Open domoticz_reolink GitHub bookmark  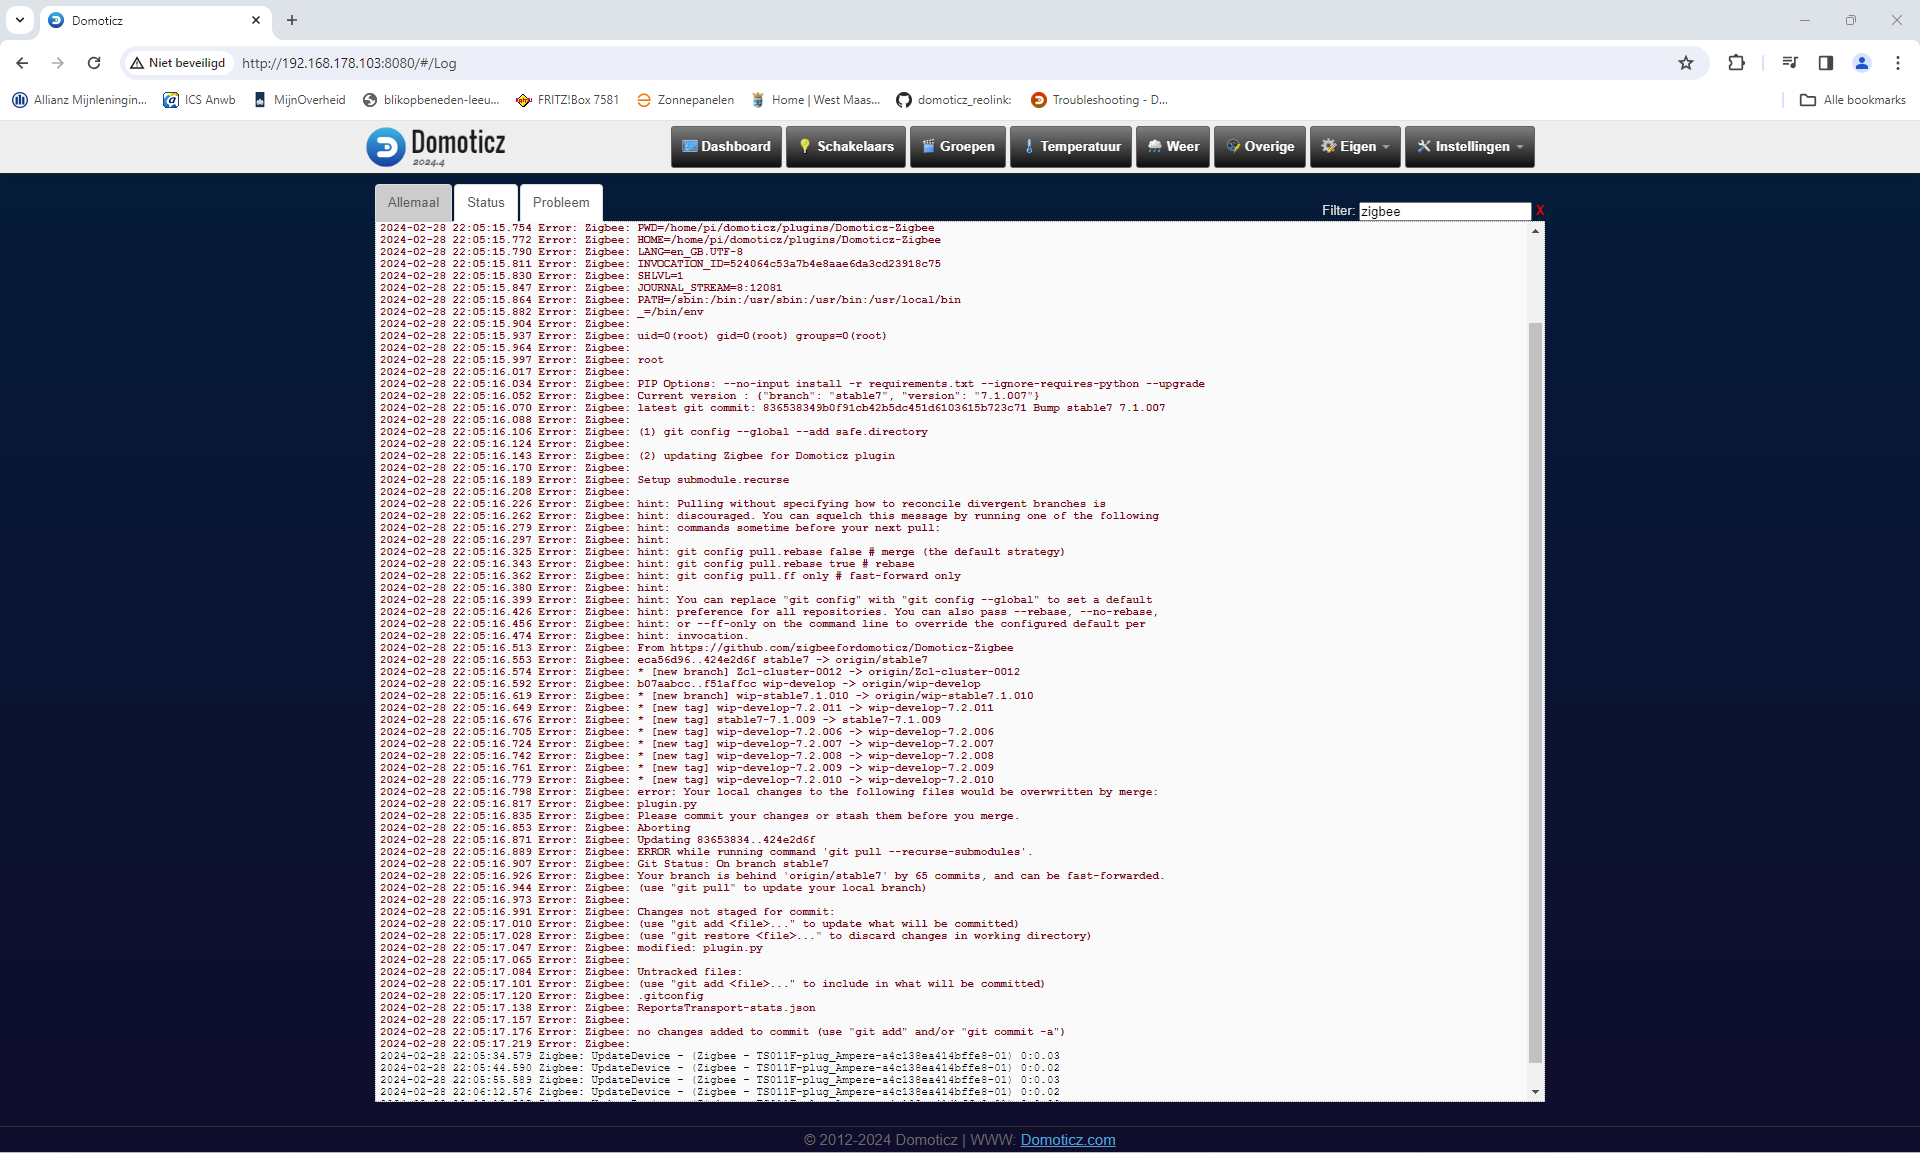[x=954, y=100]
